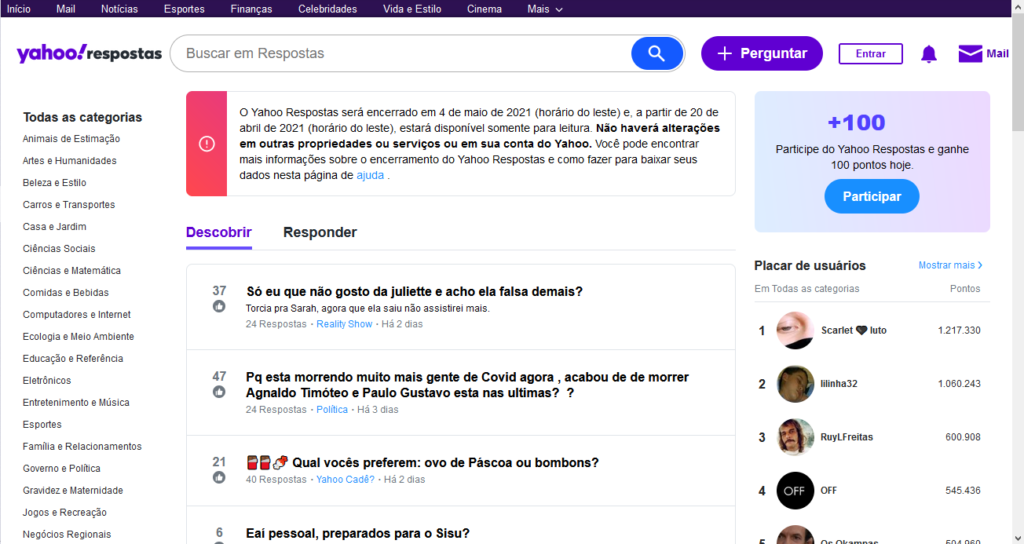Click Todas as categorias heading

point(82,118)
